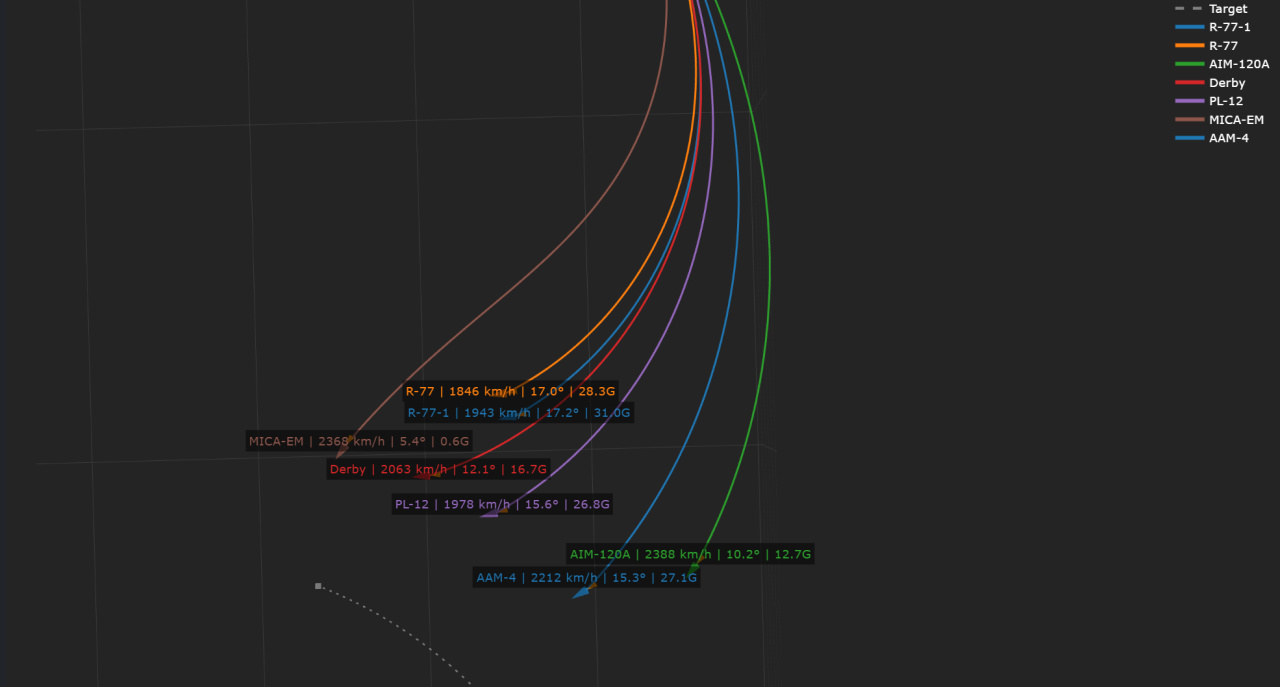The width and height of the screenshot is (1280, 687).
Task: Click the AIM-120A legend item
Action: pyautogui.click(x=1238, y=64)
